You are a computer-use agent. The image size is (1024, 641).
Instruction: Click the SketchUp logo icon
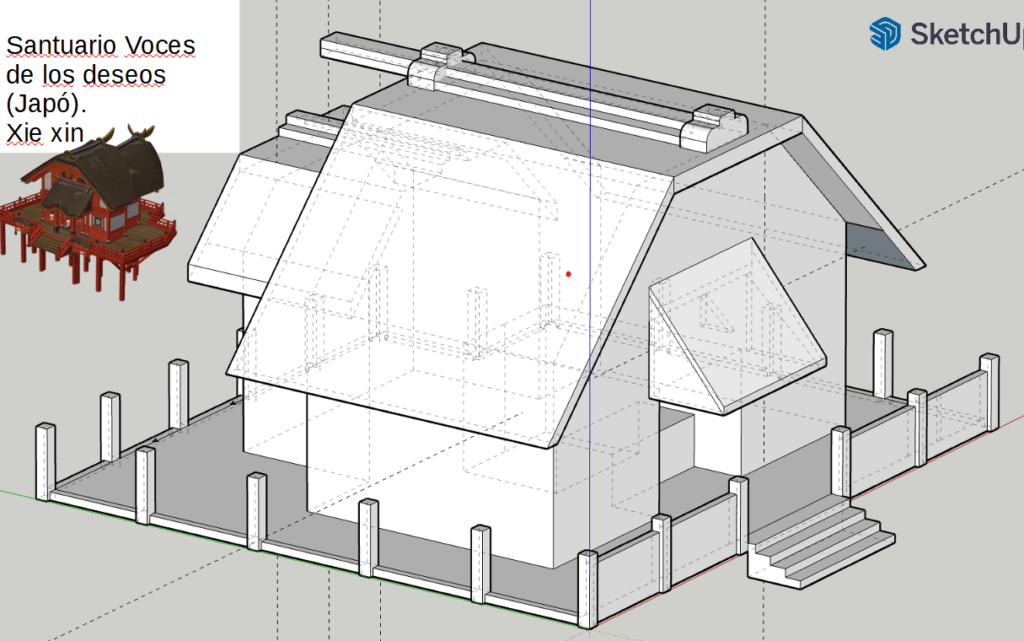[x=885, y=34]
